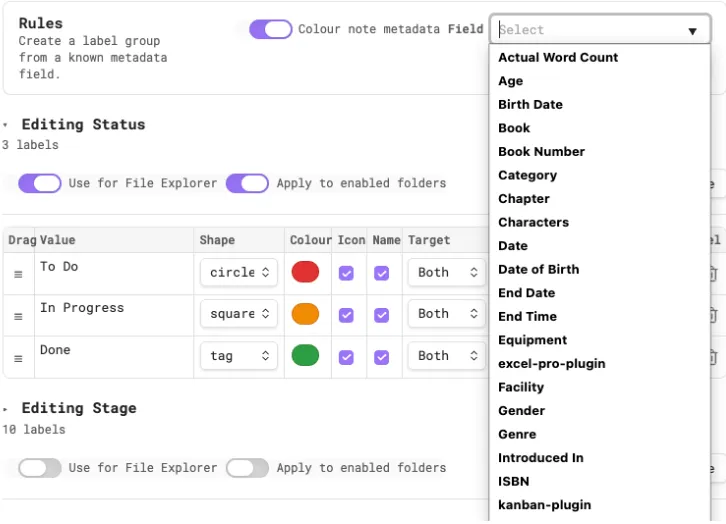The height and width of the screenshot is (524, 726).
Task: Choose kanban-plugin option
Action: (x=600, y=505)
